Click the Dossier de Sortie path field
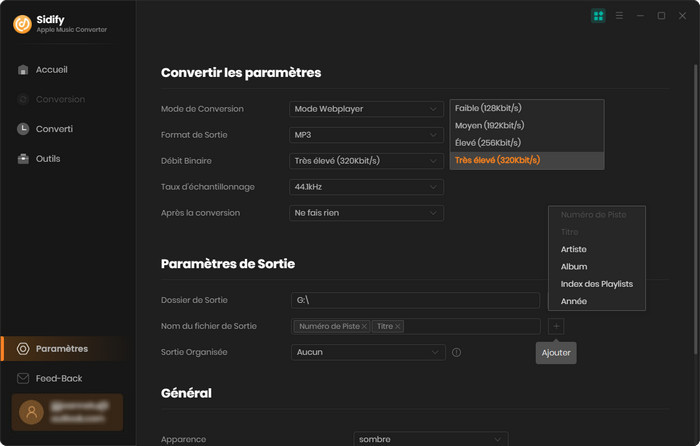 (415, 300)
